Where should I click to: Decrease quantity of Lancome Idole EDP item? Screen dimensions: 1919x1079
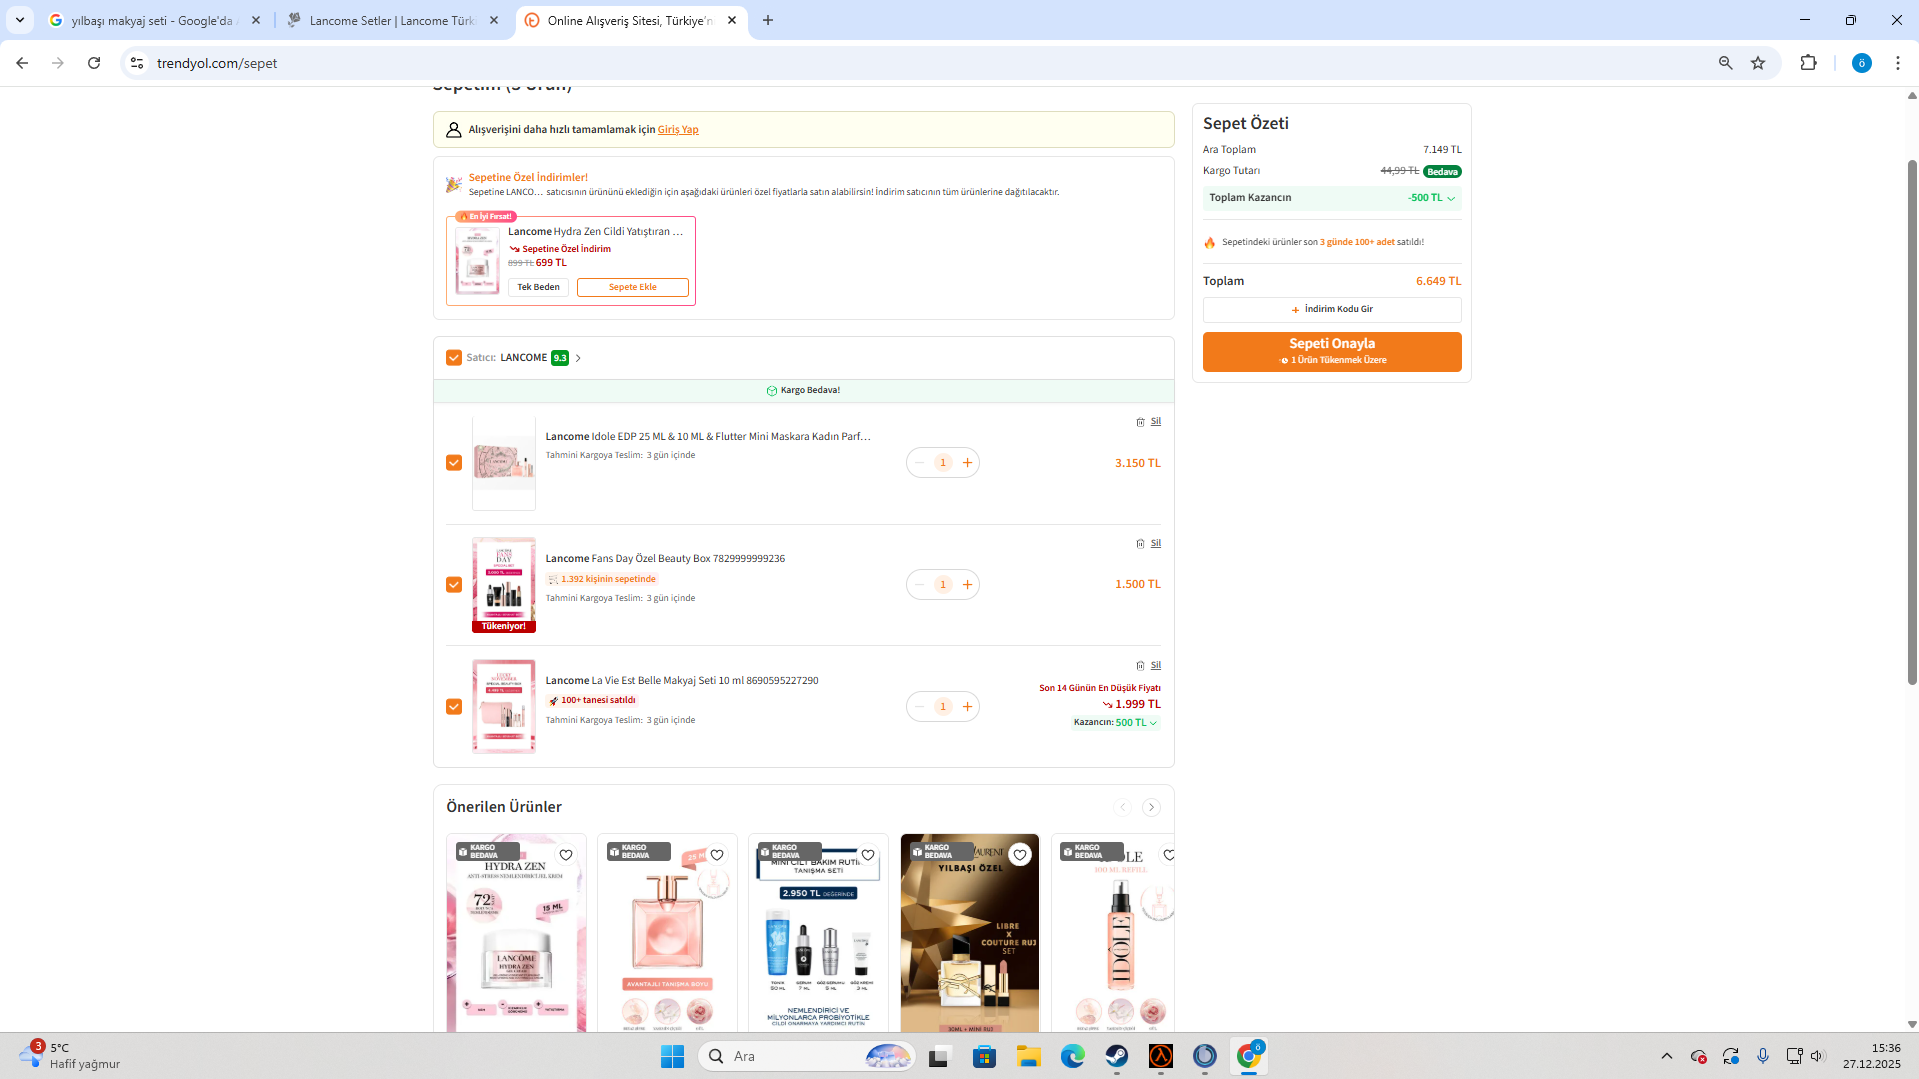click(x=919, y=463)
